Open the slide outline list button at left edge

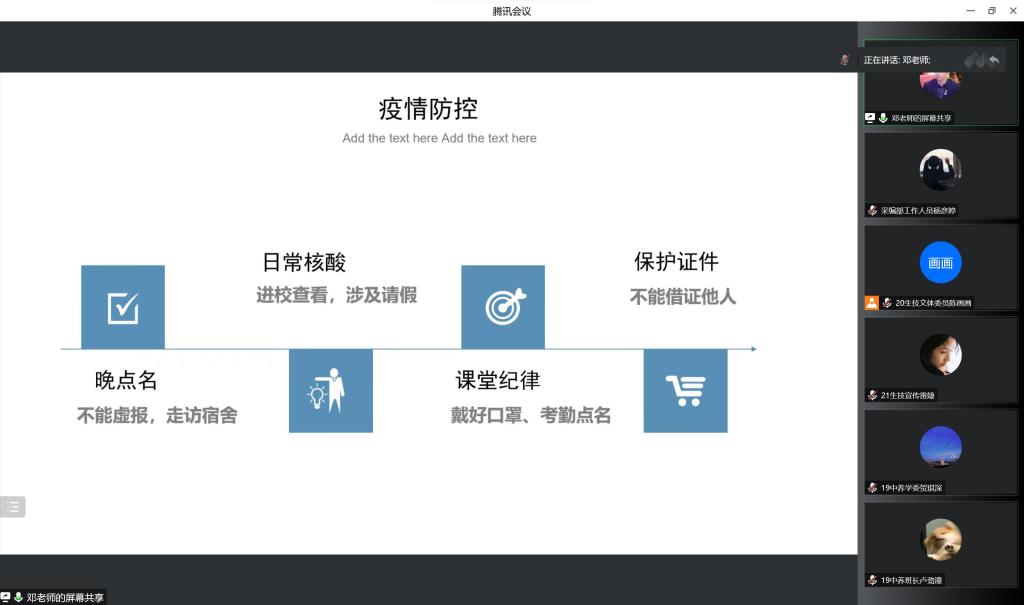[13, 506]
